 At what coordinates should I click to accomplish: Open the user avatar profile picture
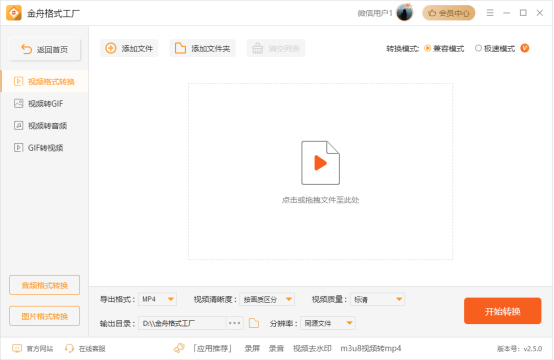click(405, 13)
